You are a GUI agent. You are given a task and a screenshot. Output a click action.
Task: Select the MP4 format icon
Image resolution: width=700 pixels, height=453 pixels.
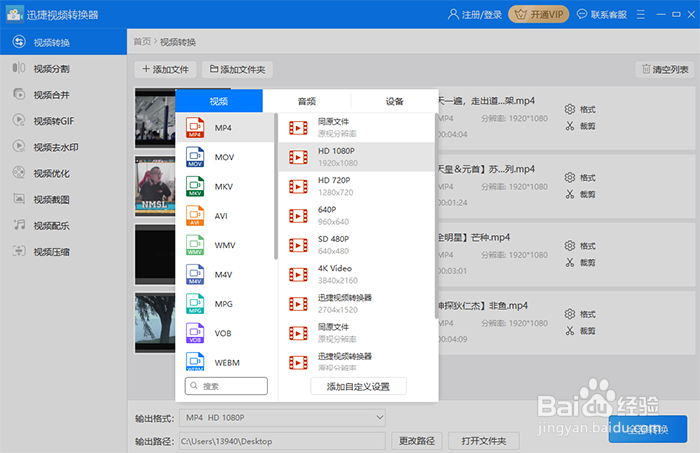(x=195, y=128)
